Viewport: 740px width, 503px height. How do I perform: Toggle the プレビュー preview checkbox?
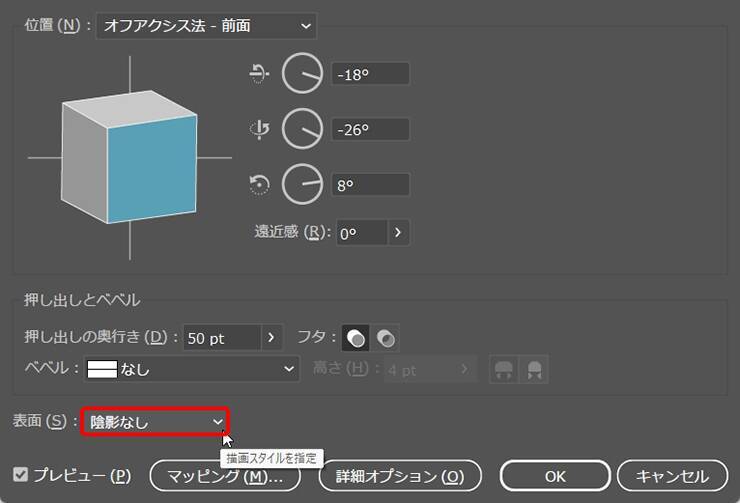tap(21, 474)
